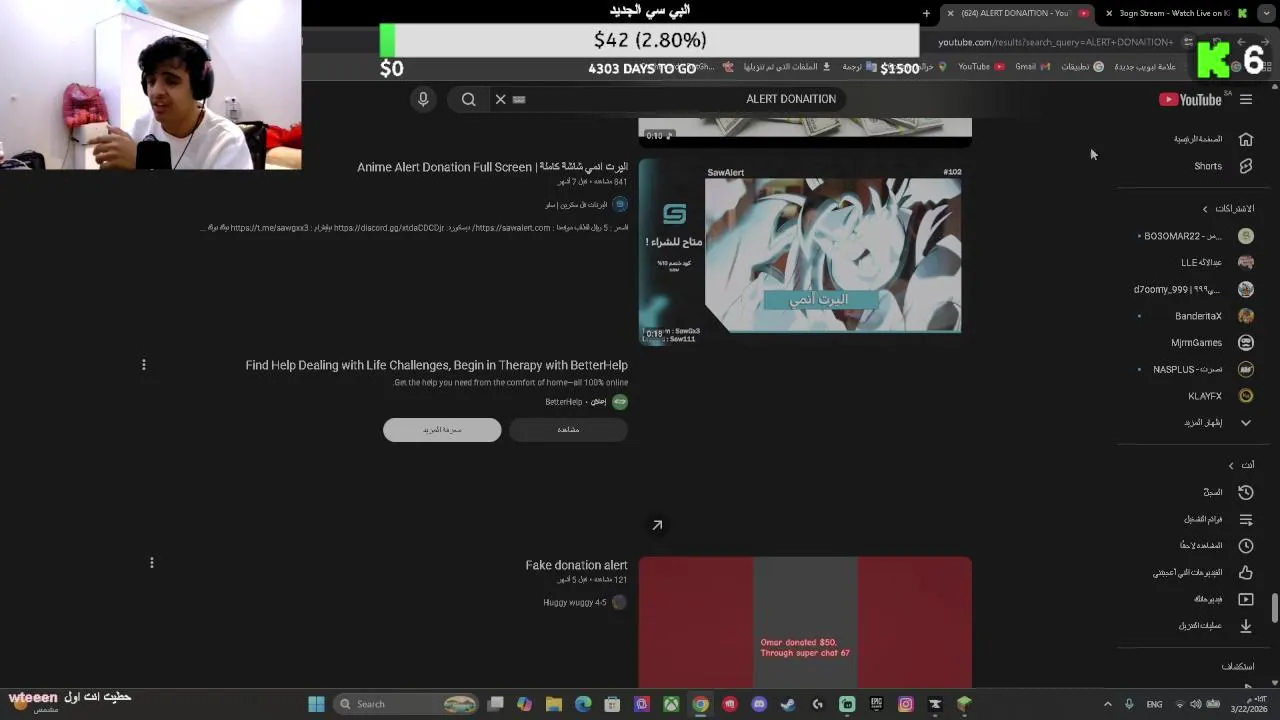This screenshot has width=1280, height=720.
Task: Click the YouTube logo
Action: point(1190,99)
